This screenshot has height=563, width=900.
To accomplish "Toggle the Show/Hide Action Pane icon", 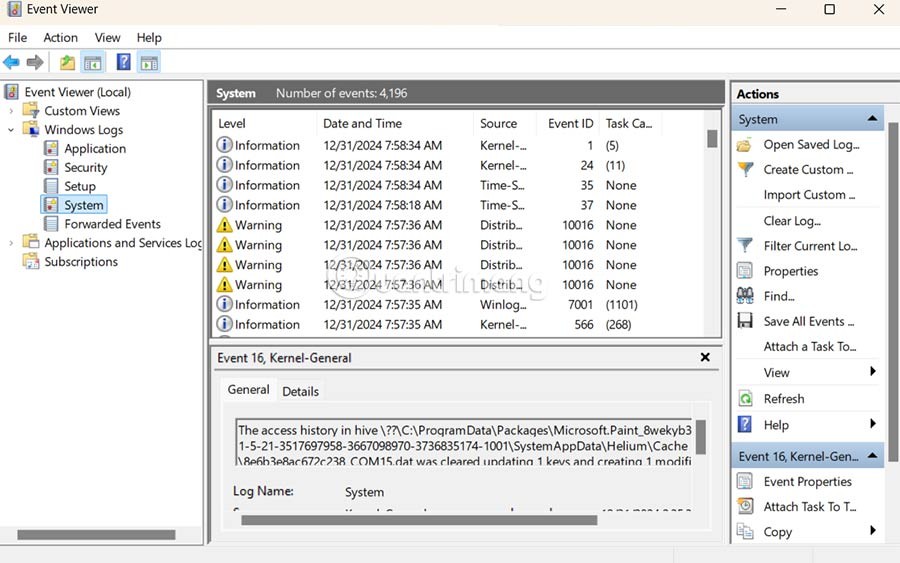I will [149, 62].
